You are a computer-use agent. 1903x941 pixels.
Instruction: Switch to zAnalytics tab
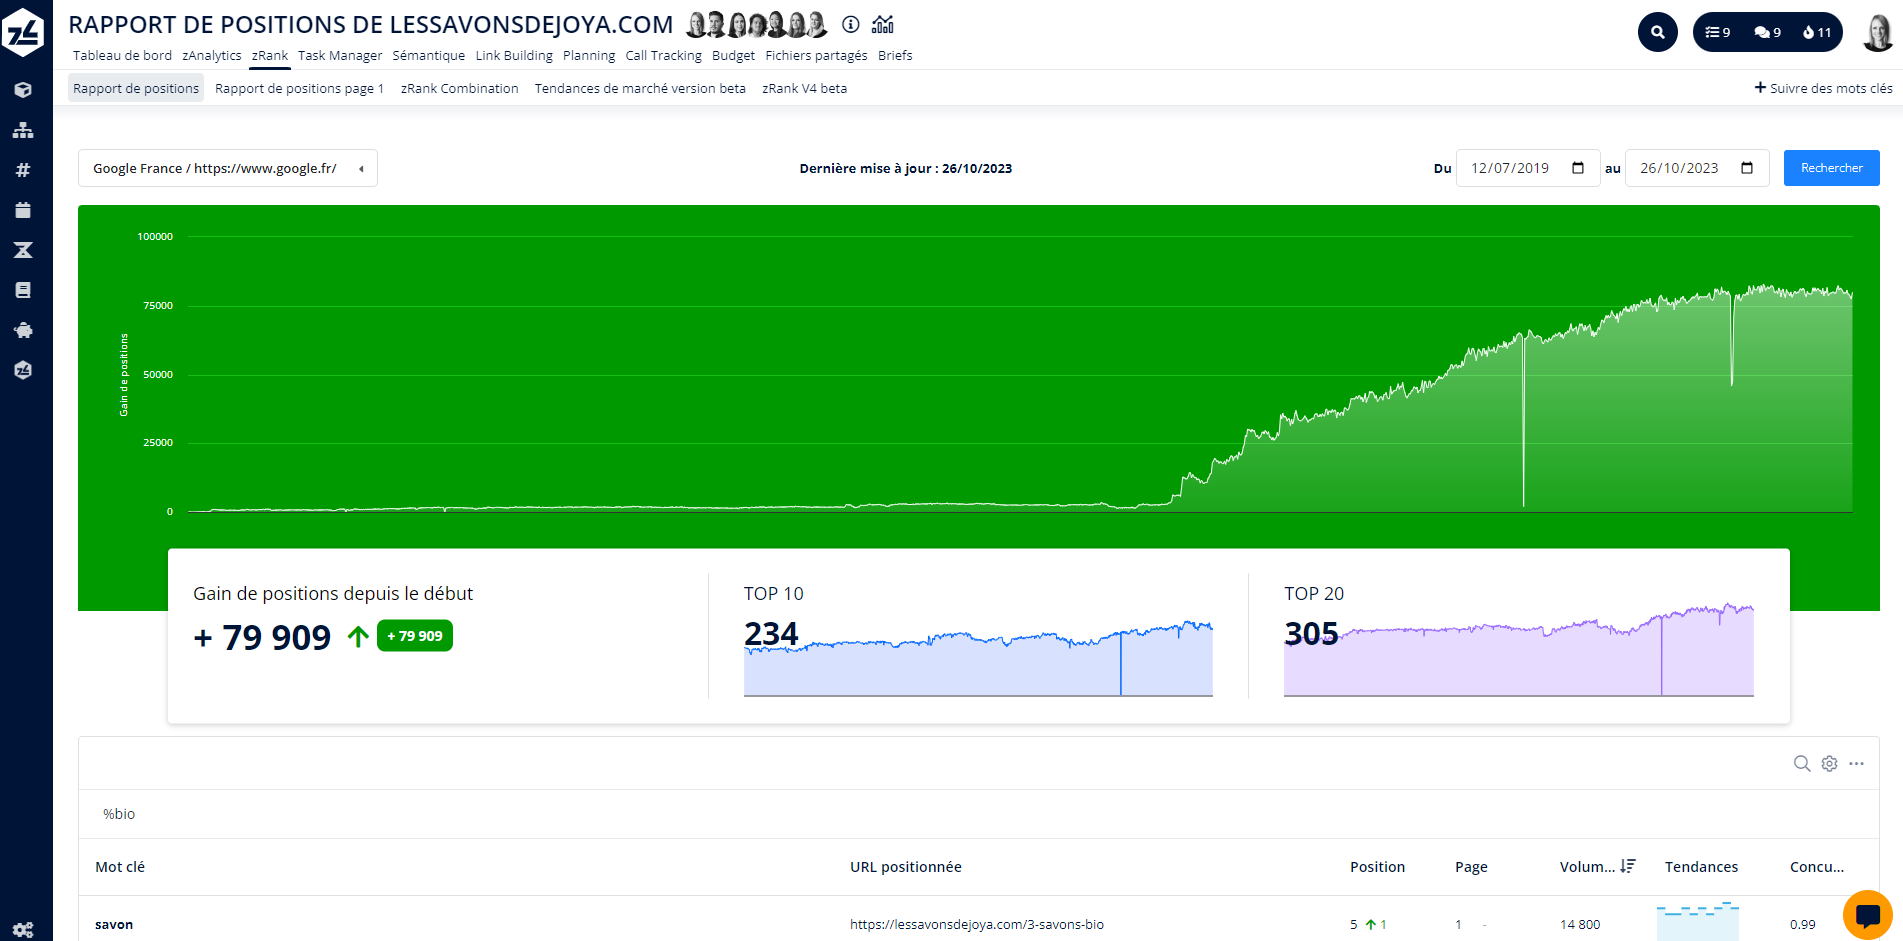(x=212, y=56)
